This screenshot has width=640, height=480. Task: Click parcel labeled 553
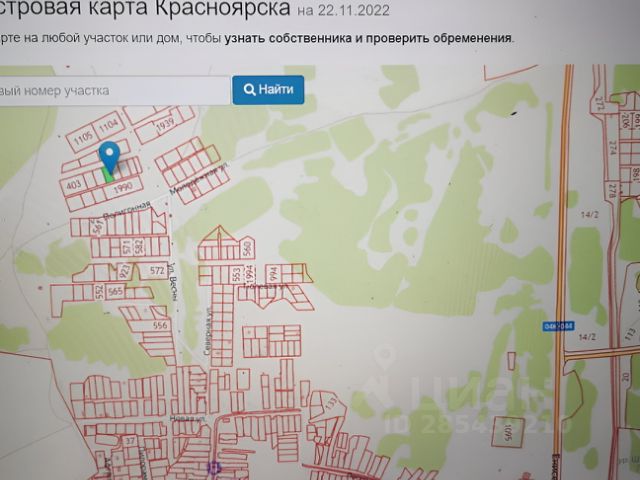point(236,273)
